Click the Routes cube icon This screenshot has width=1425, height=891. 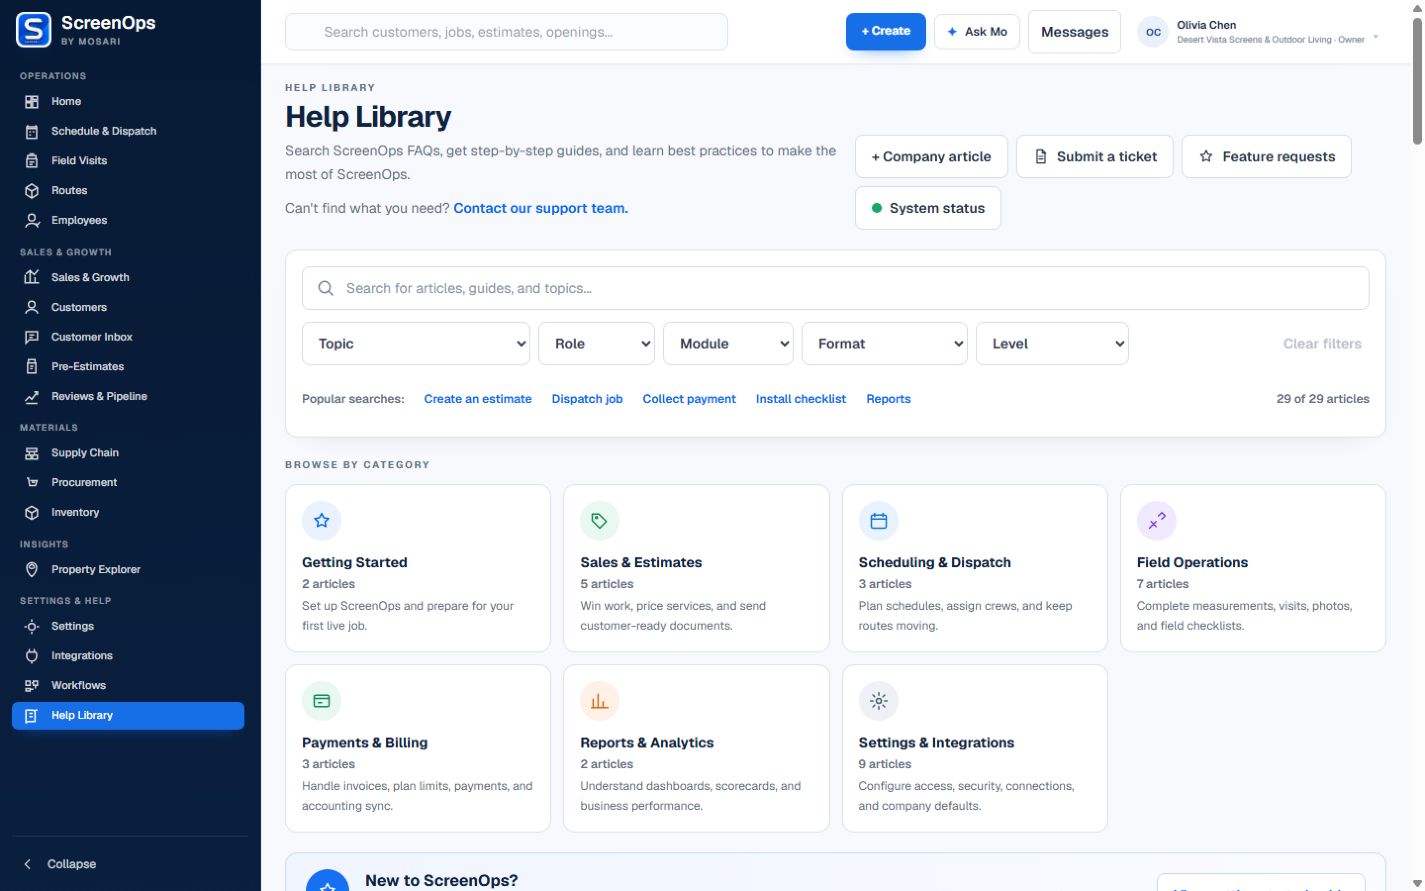coord(32,191)
